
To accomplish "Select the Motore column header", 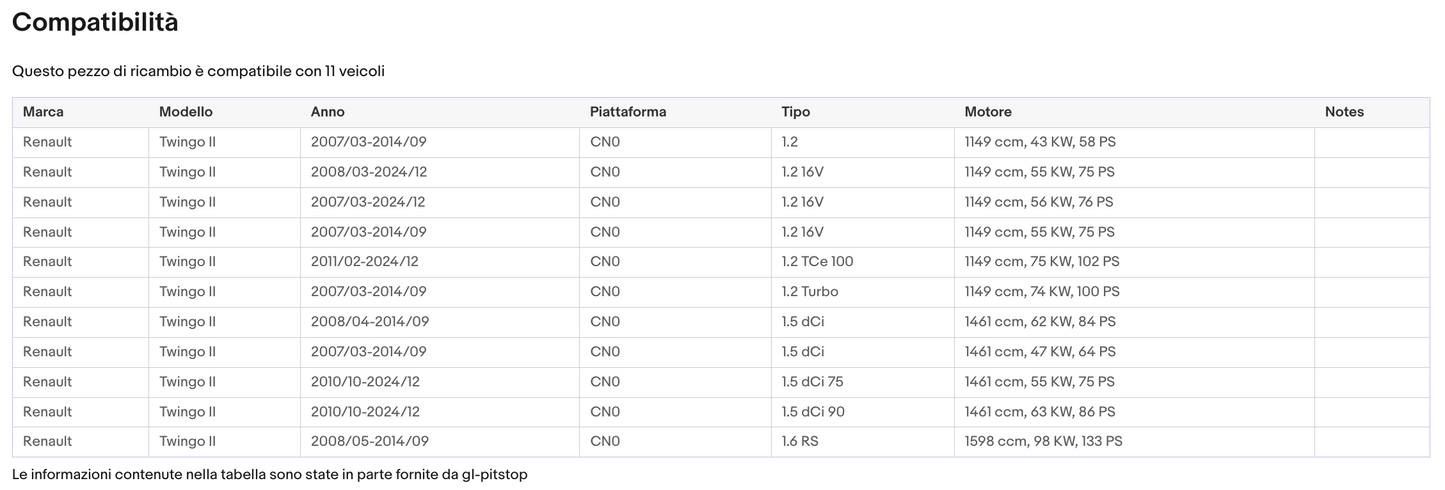I will pos(988,112).
